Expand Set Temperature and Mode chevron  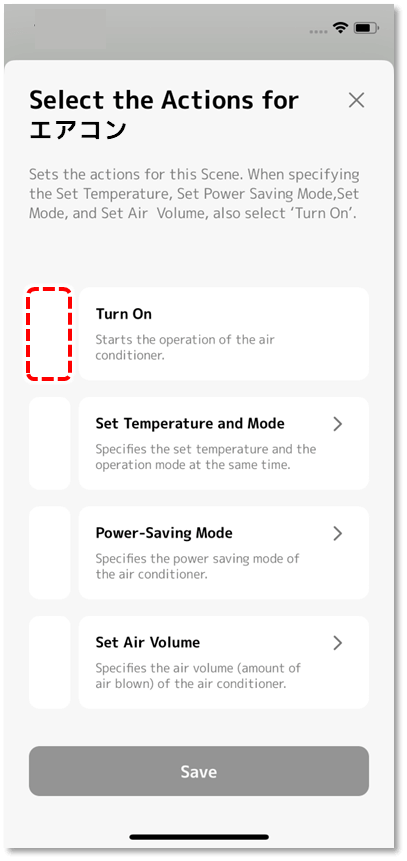[x=338, y=424]
